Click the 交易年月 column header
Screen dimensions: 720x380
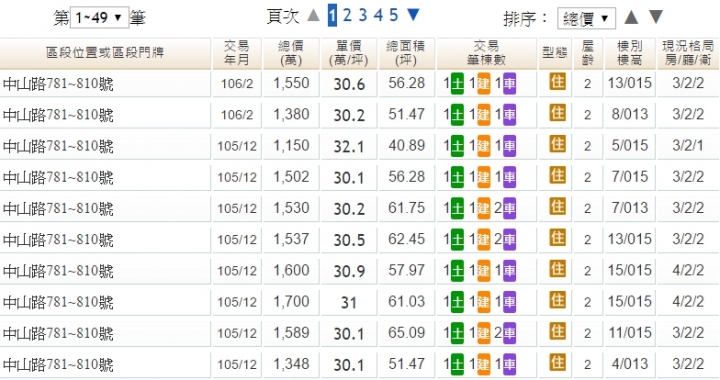click(237, 53)
